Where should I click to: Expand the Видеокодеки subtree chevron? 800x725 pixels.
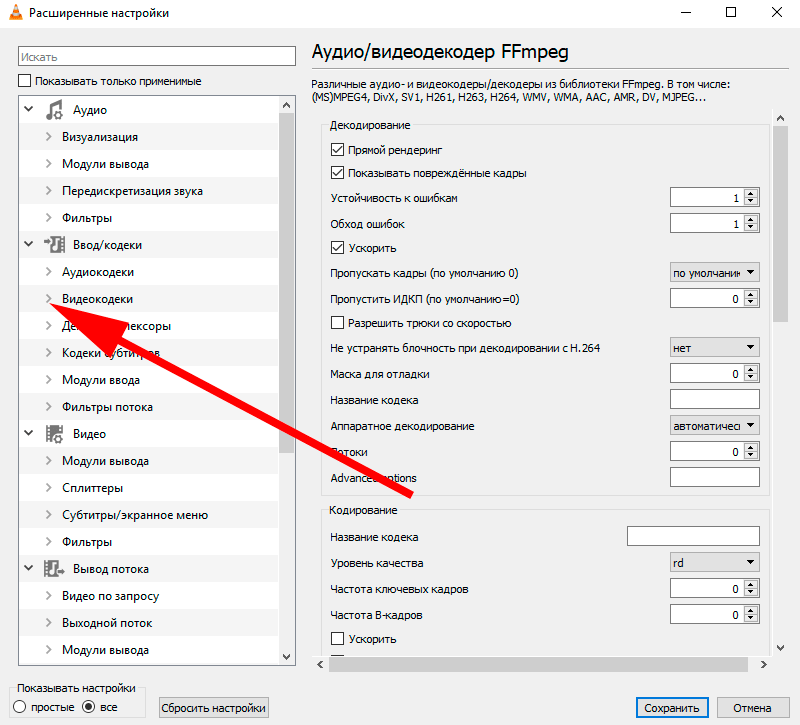pyautogui.click(x=48, y=298)
